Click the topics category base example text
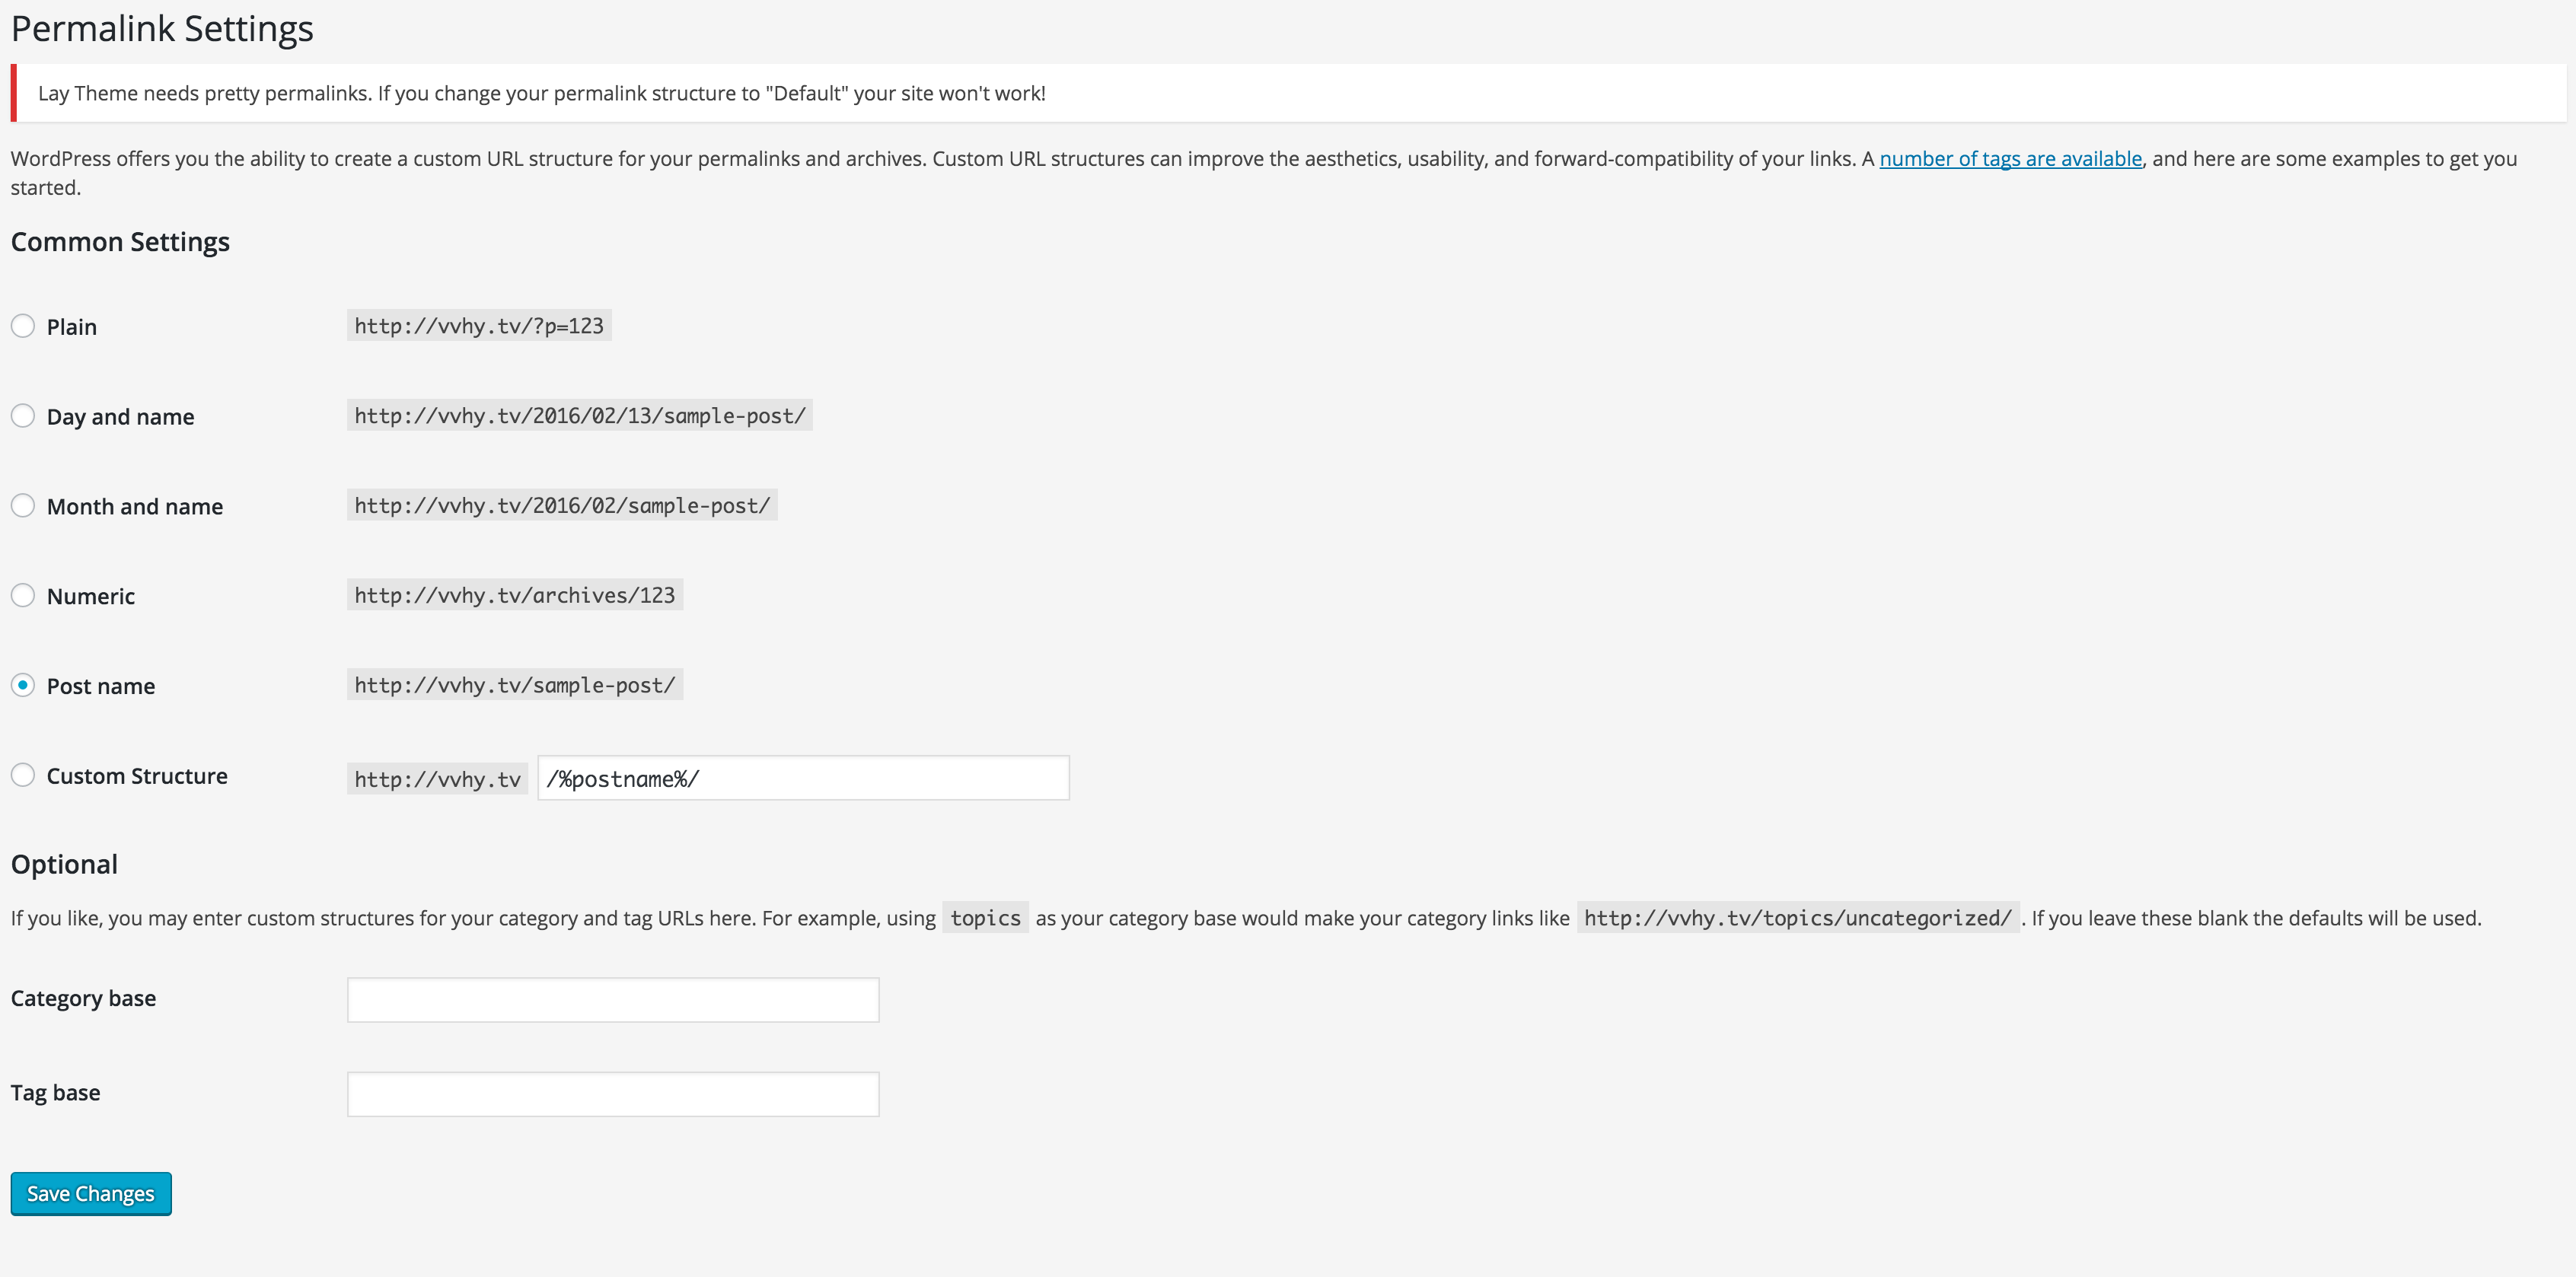Viewport: 2576px width, 1277px height. click(984, 917)
